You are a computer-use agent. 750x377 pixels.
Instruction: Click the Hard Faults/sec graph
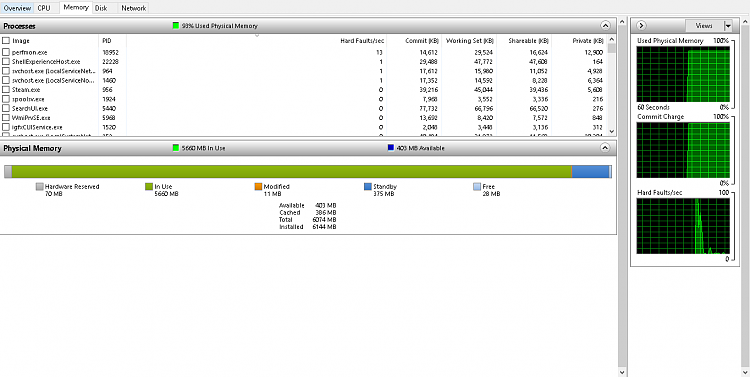pos(683,226)
